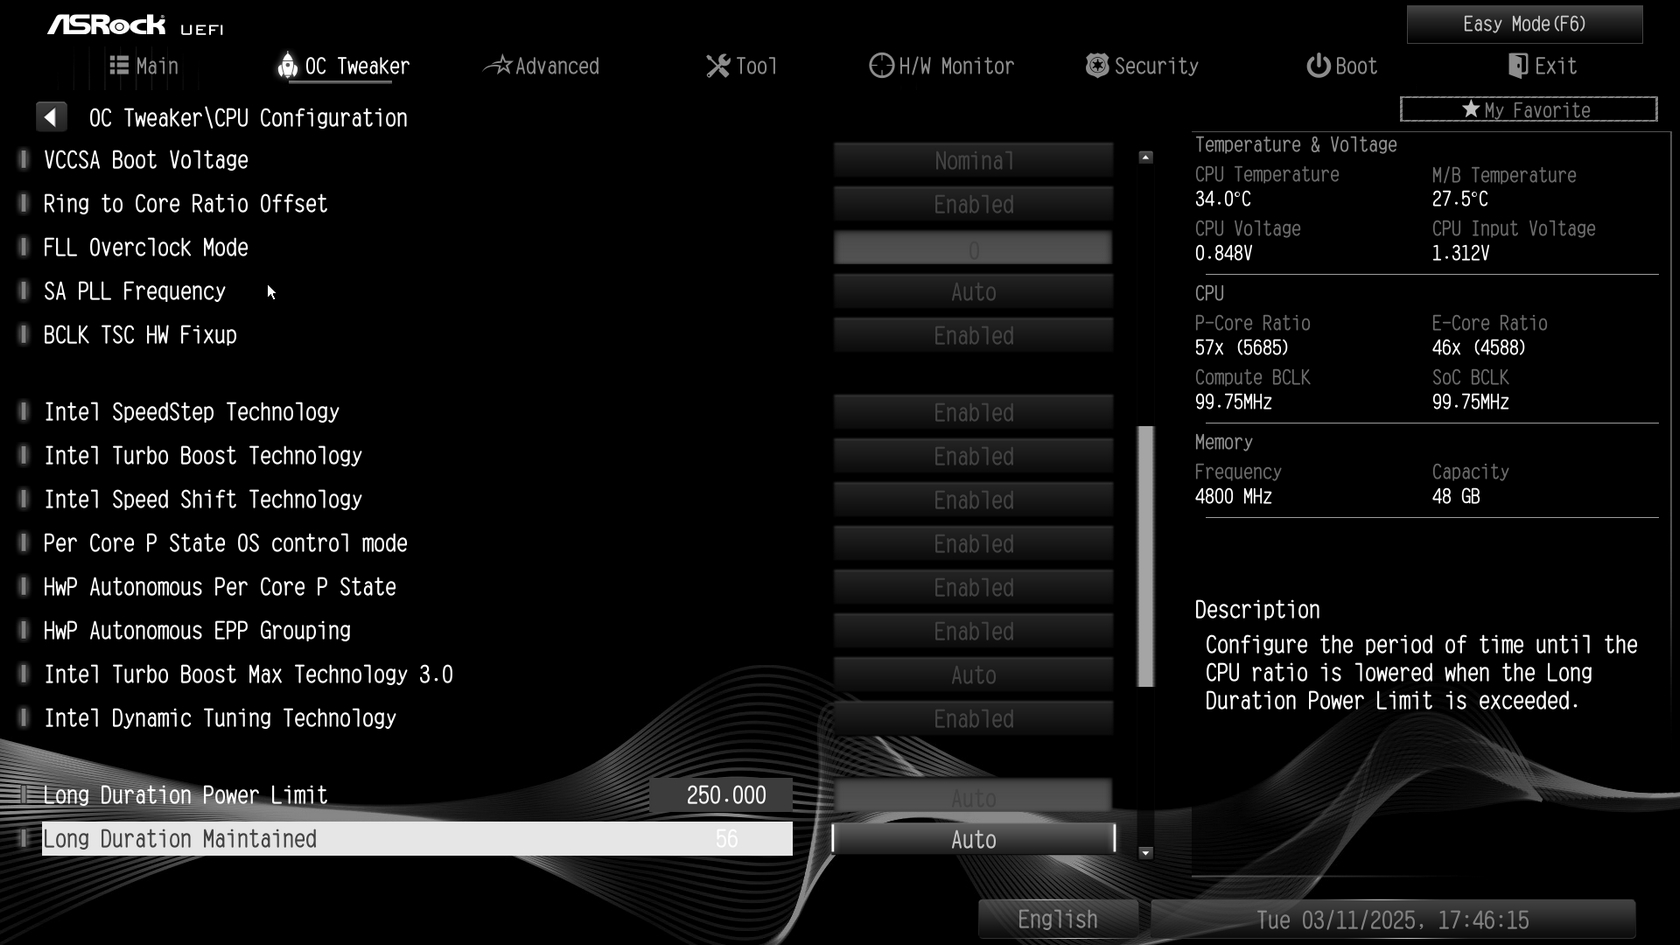Click the OC Tweaker rocket icon
Screen dimensions: 1680x945
tap(287, 65)
